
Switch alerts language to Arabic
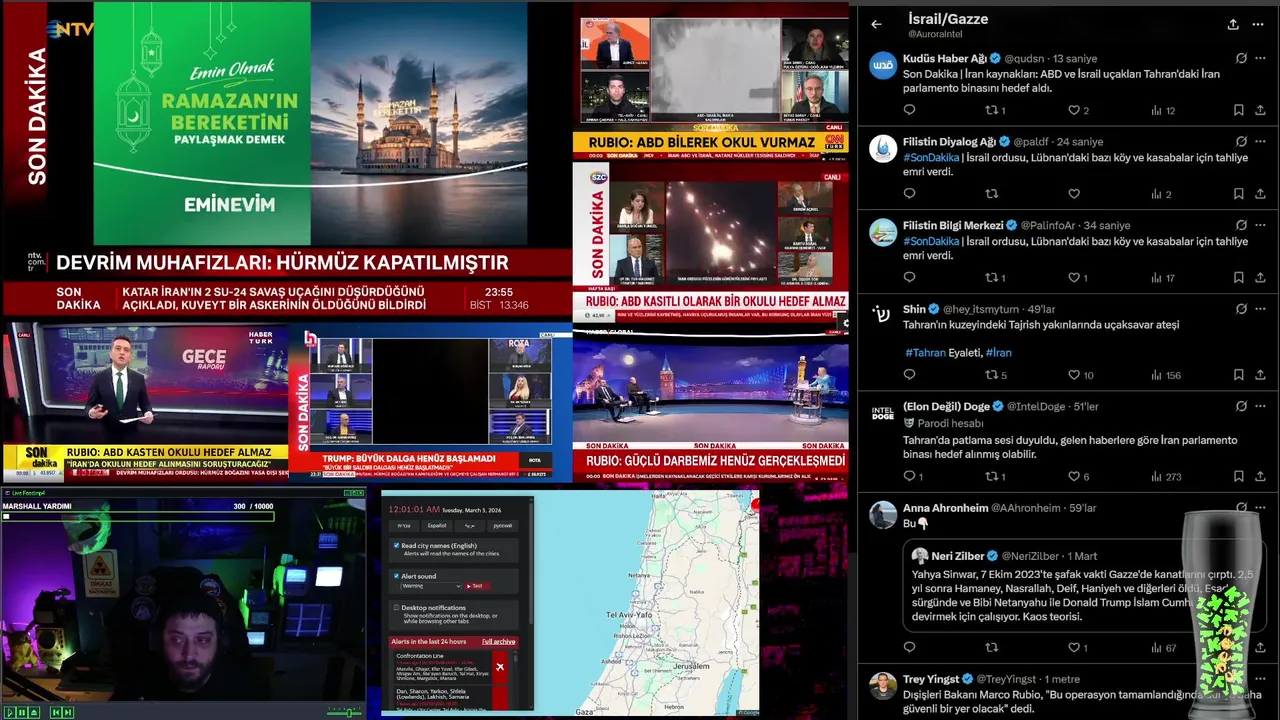tap(470, 525)
